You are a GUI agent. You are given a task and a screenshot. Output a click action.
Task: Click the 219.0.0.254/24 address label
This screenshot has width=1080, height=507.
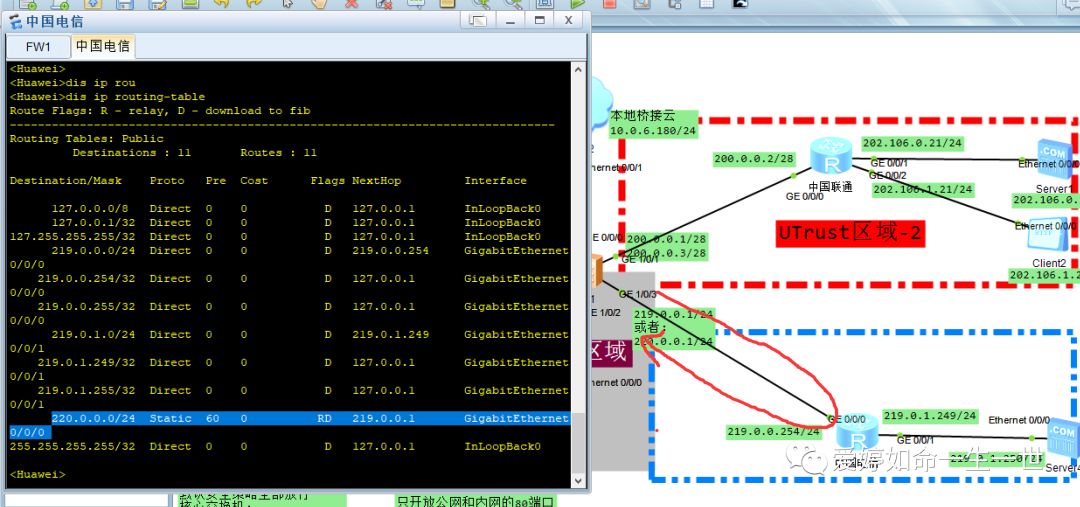(773, 432)
